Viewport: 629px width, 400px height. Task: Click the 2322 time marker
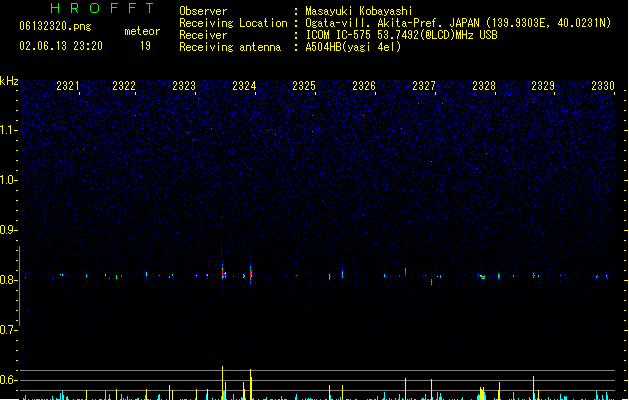pos(124,86)
